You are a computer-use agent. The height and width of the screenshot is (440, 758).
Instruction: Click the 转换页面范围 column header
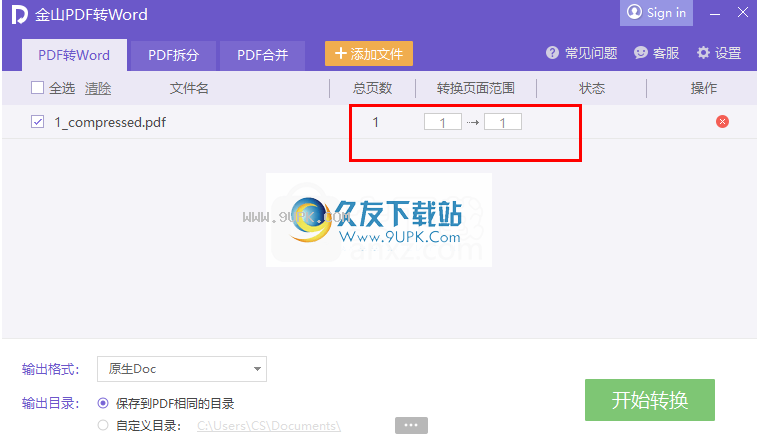(476, 88)
